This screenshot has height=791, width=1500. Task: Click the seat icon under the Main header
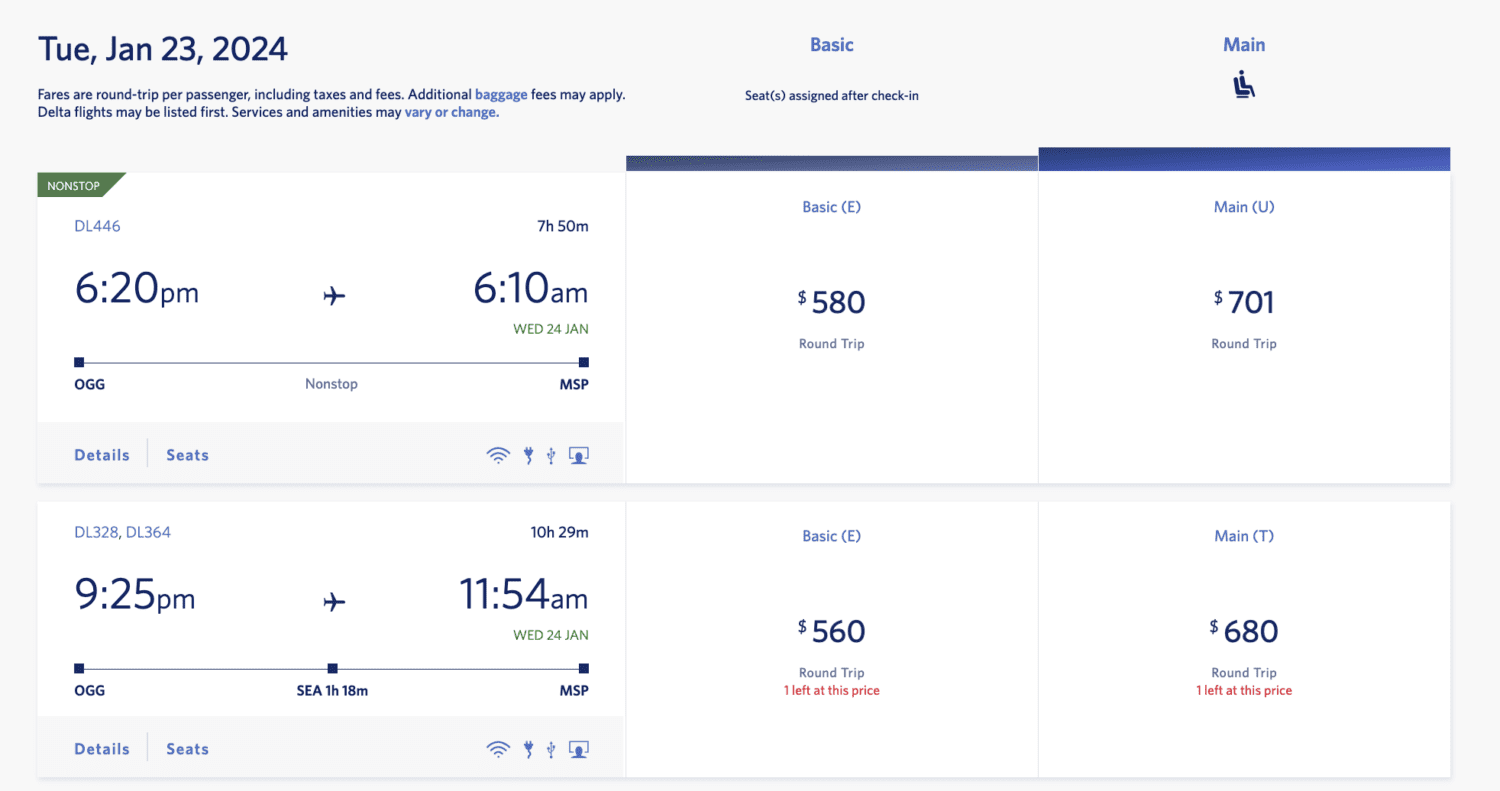pos(1243,86)
